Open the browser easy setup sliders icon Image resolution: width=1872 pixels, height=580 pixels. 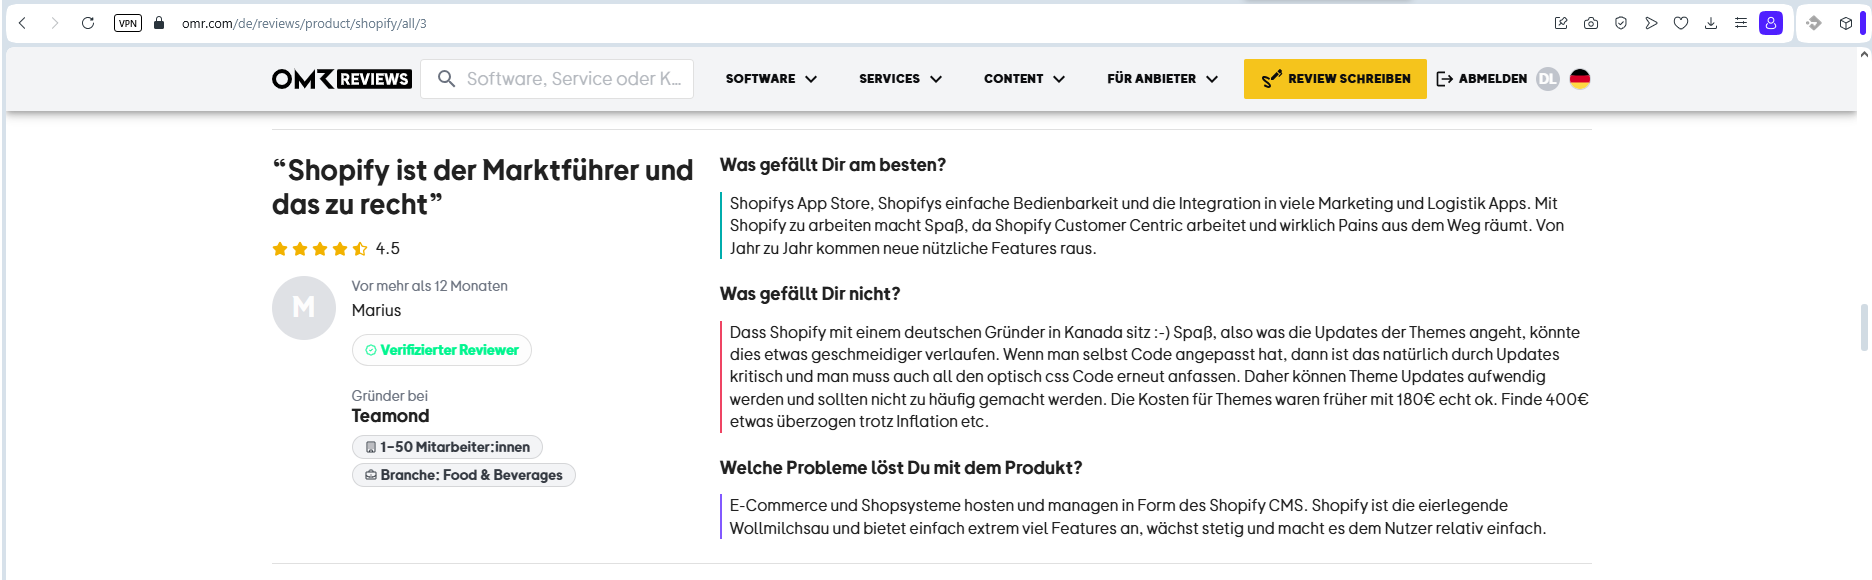coord(1741,23)
